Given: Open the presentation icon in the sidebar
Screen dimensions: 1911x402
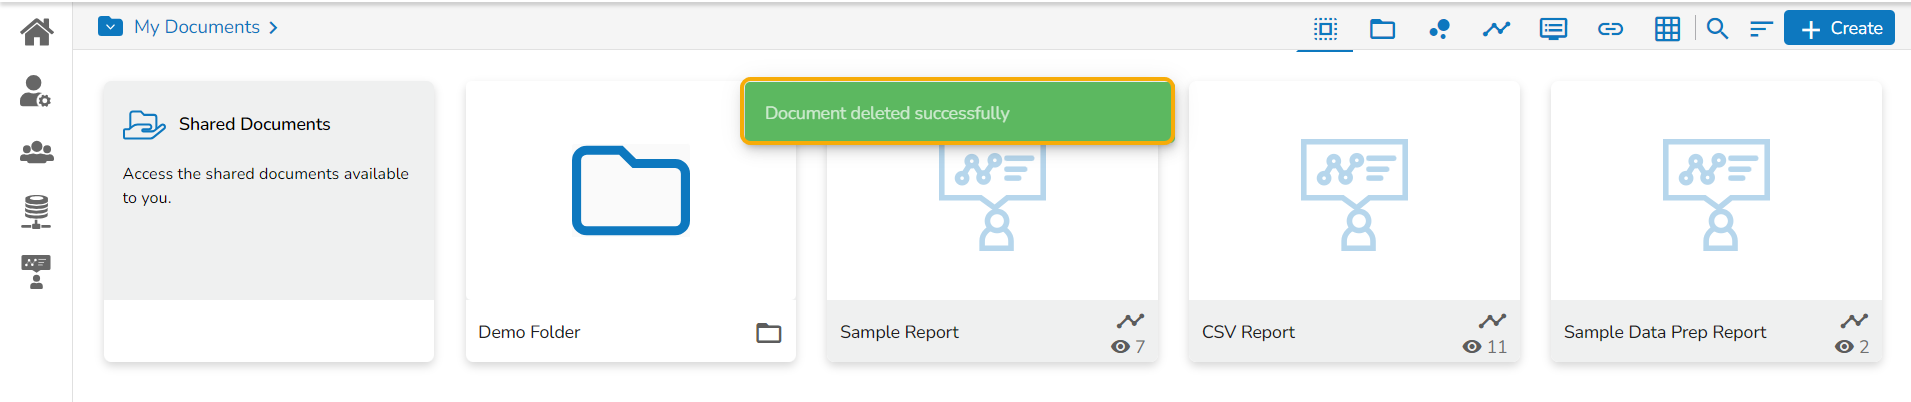Looking at the screenshot, I should point(36,271).
